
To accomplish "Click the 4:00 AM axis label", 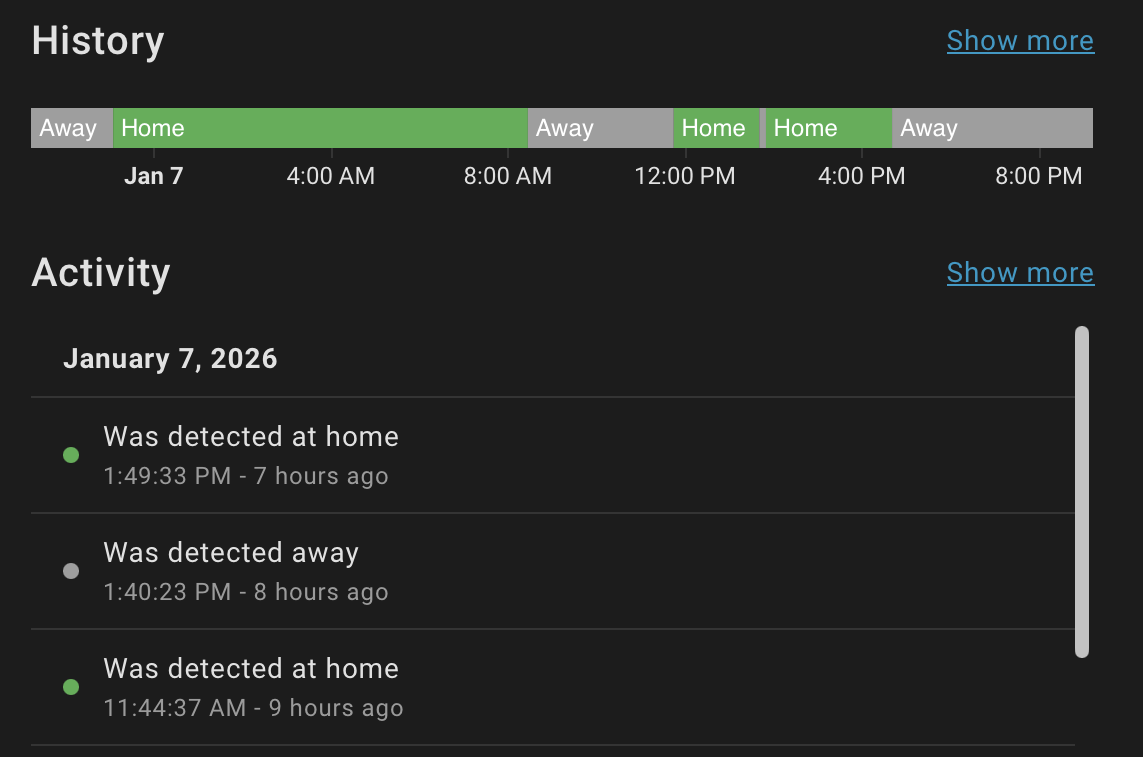I will click(x=331, y=177).
